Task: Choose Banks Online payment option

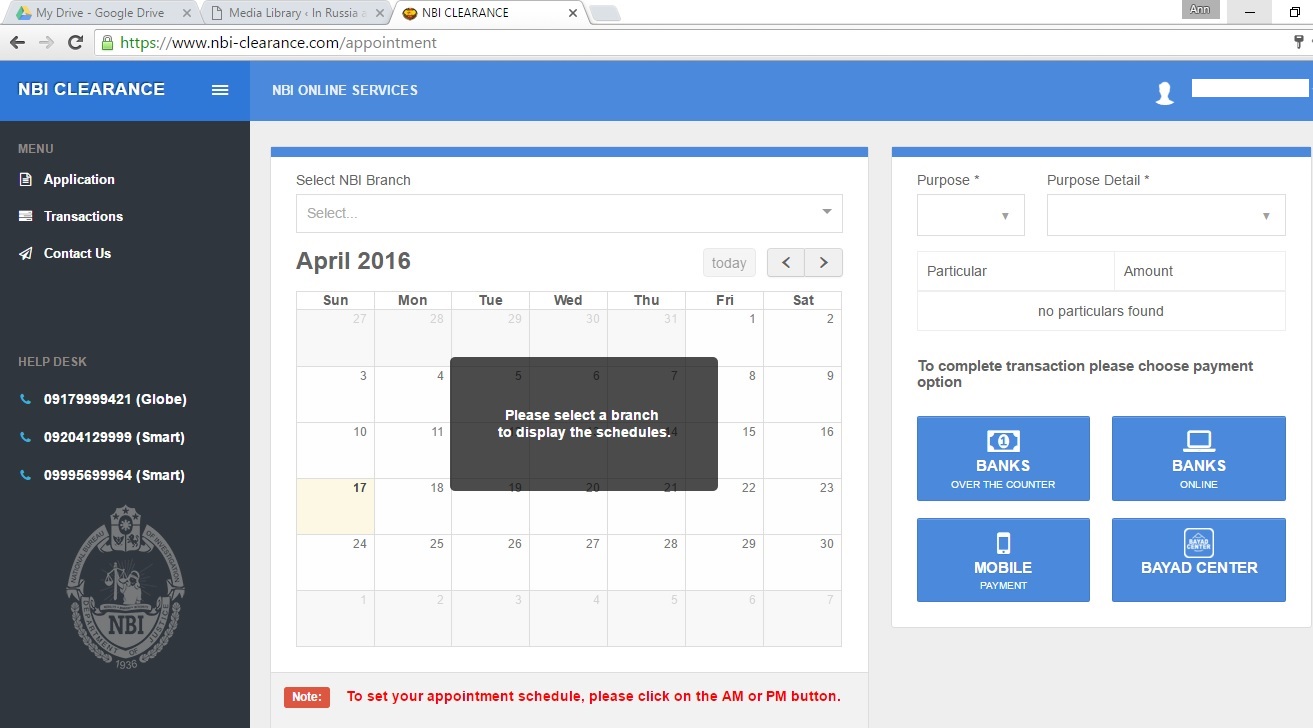Action: (1198, 459)
